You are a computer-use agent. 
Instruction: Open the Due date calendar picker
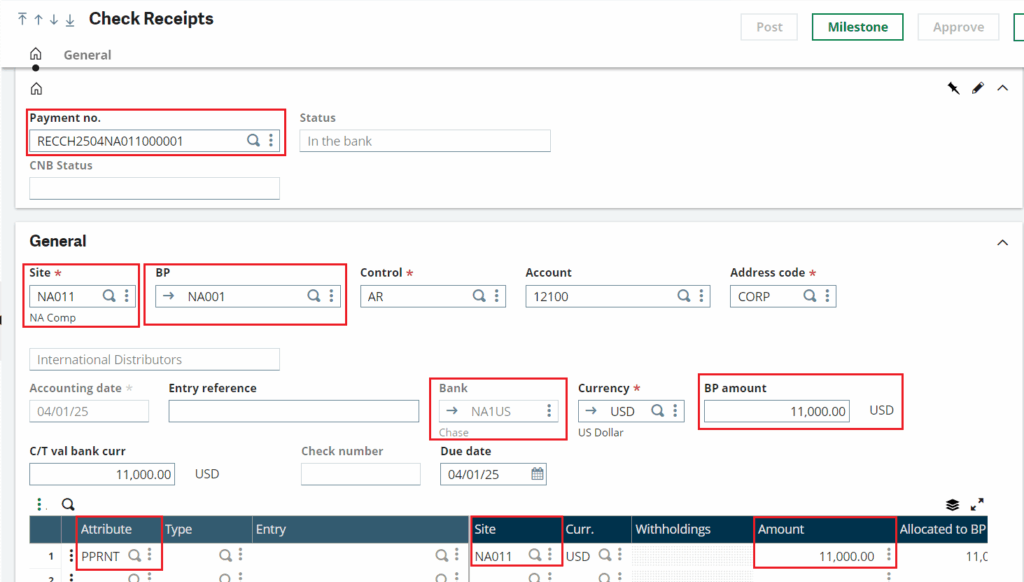[537, 474]
